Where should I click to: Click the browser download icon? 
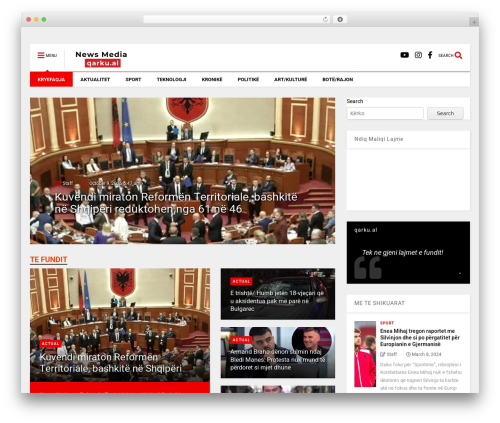tap(340, 19)
